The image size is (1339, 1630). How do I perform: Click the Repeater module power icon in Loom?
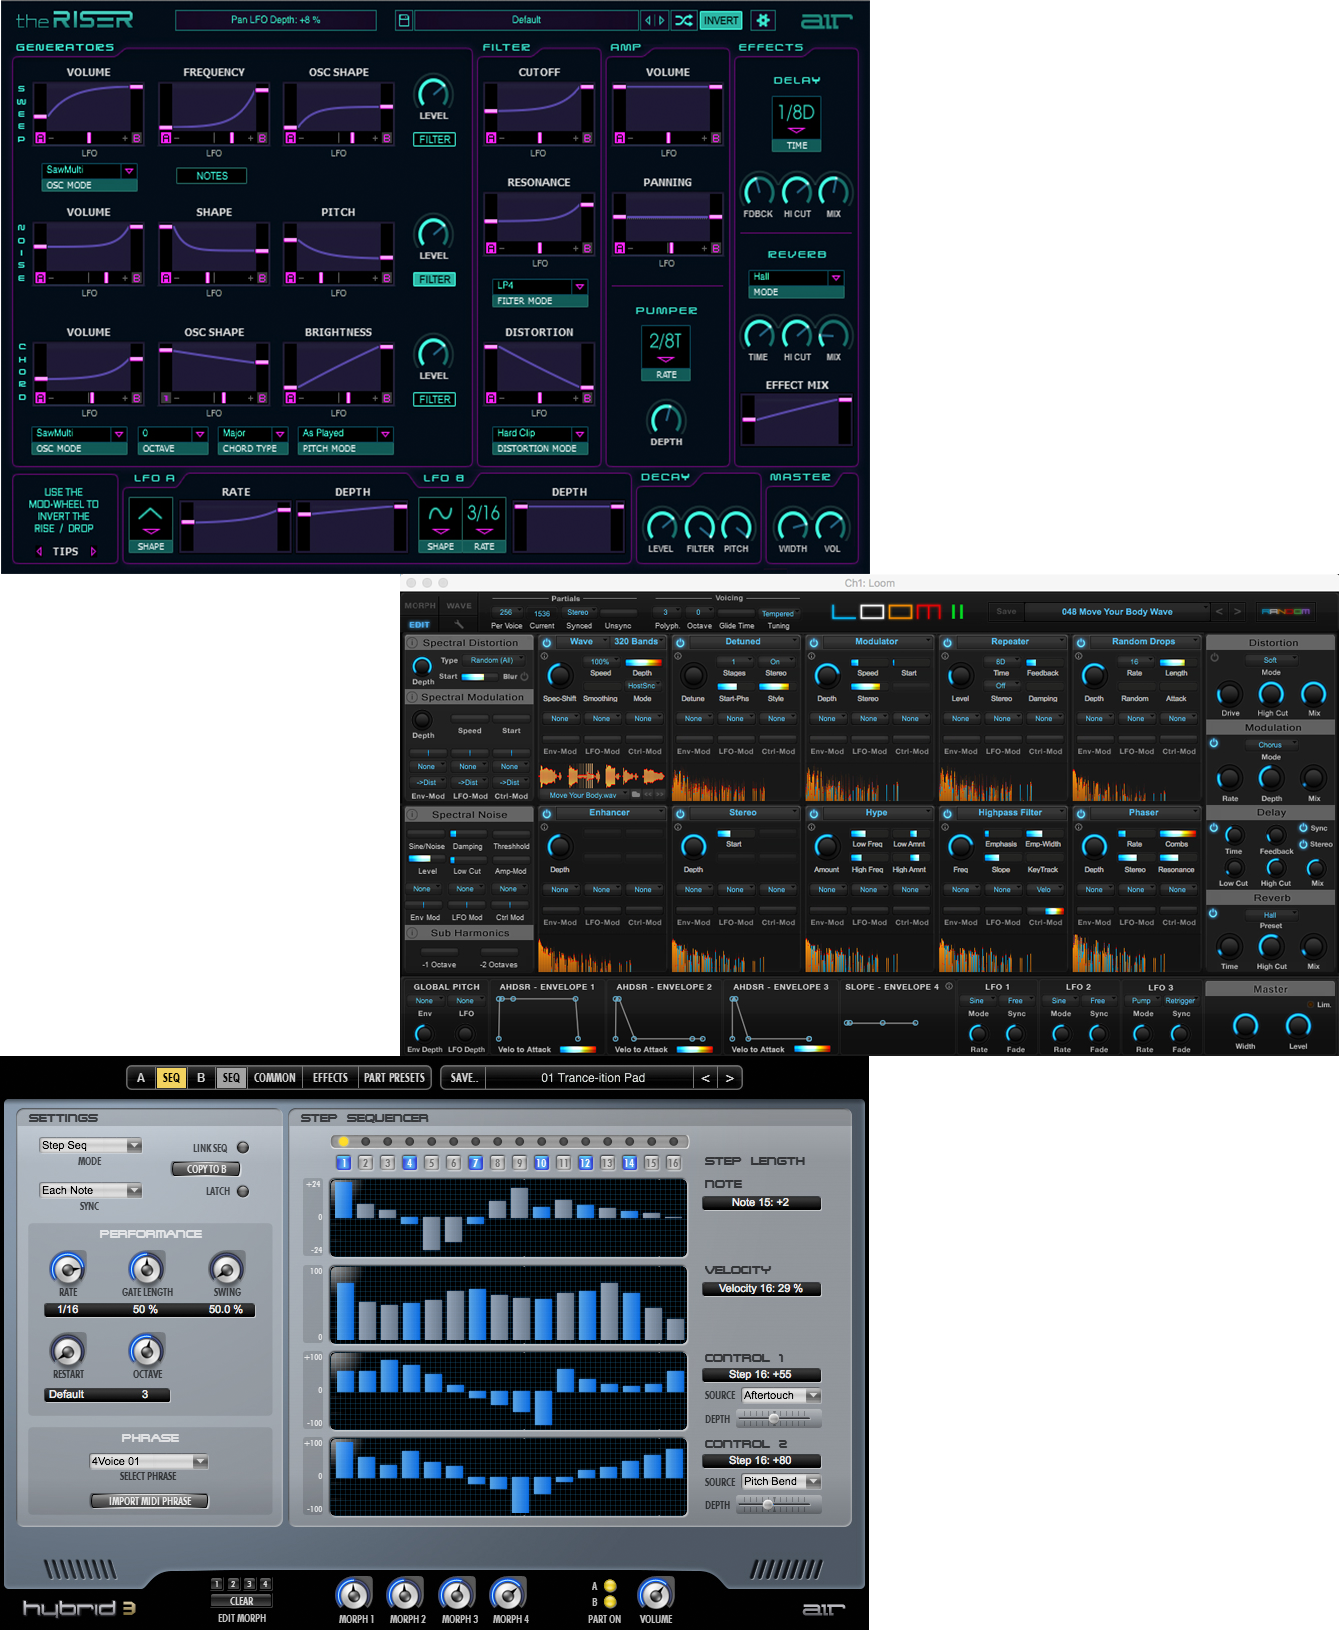coord(947,643)
